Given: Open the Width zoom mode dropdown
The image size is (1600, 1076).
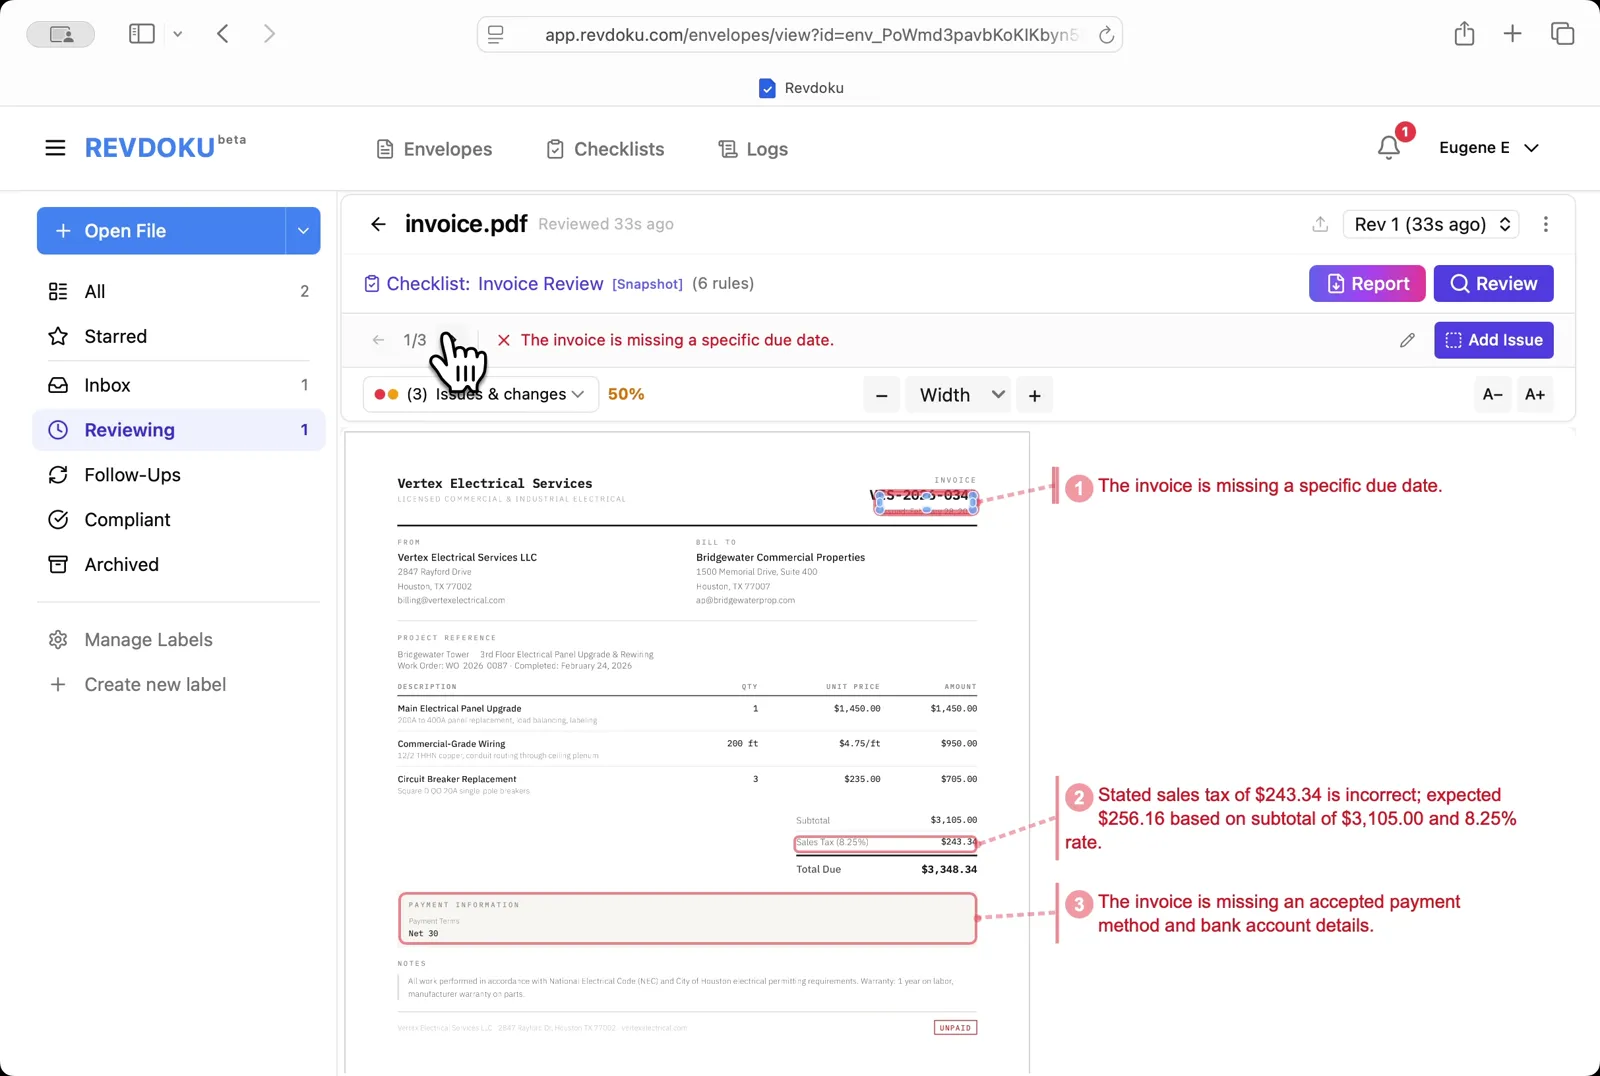Looking at the screenshot, I should pyautogui.click(x=957, y=394).
